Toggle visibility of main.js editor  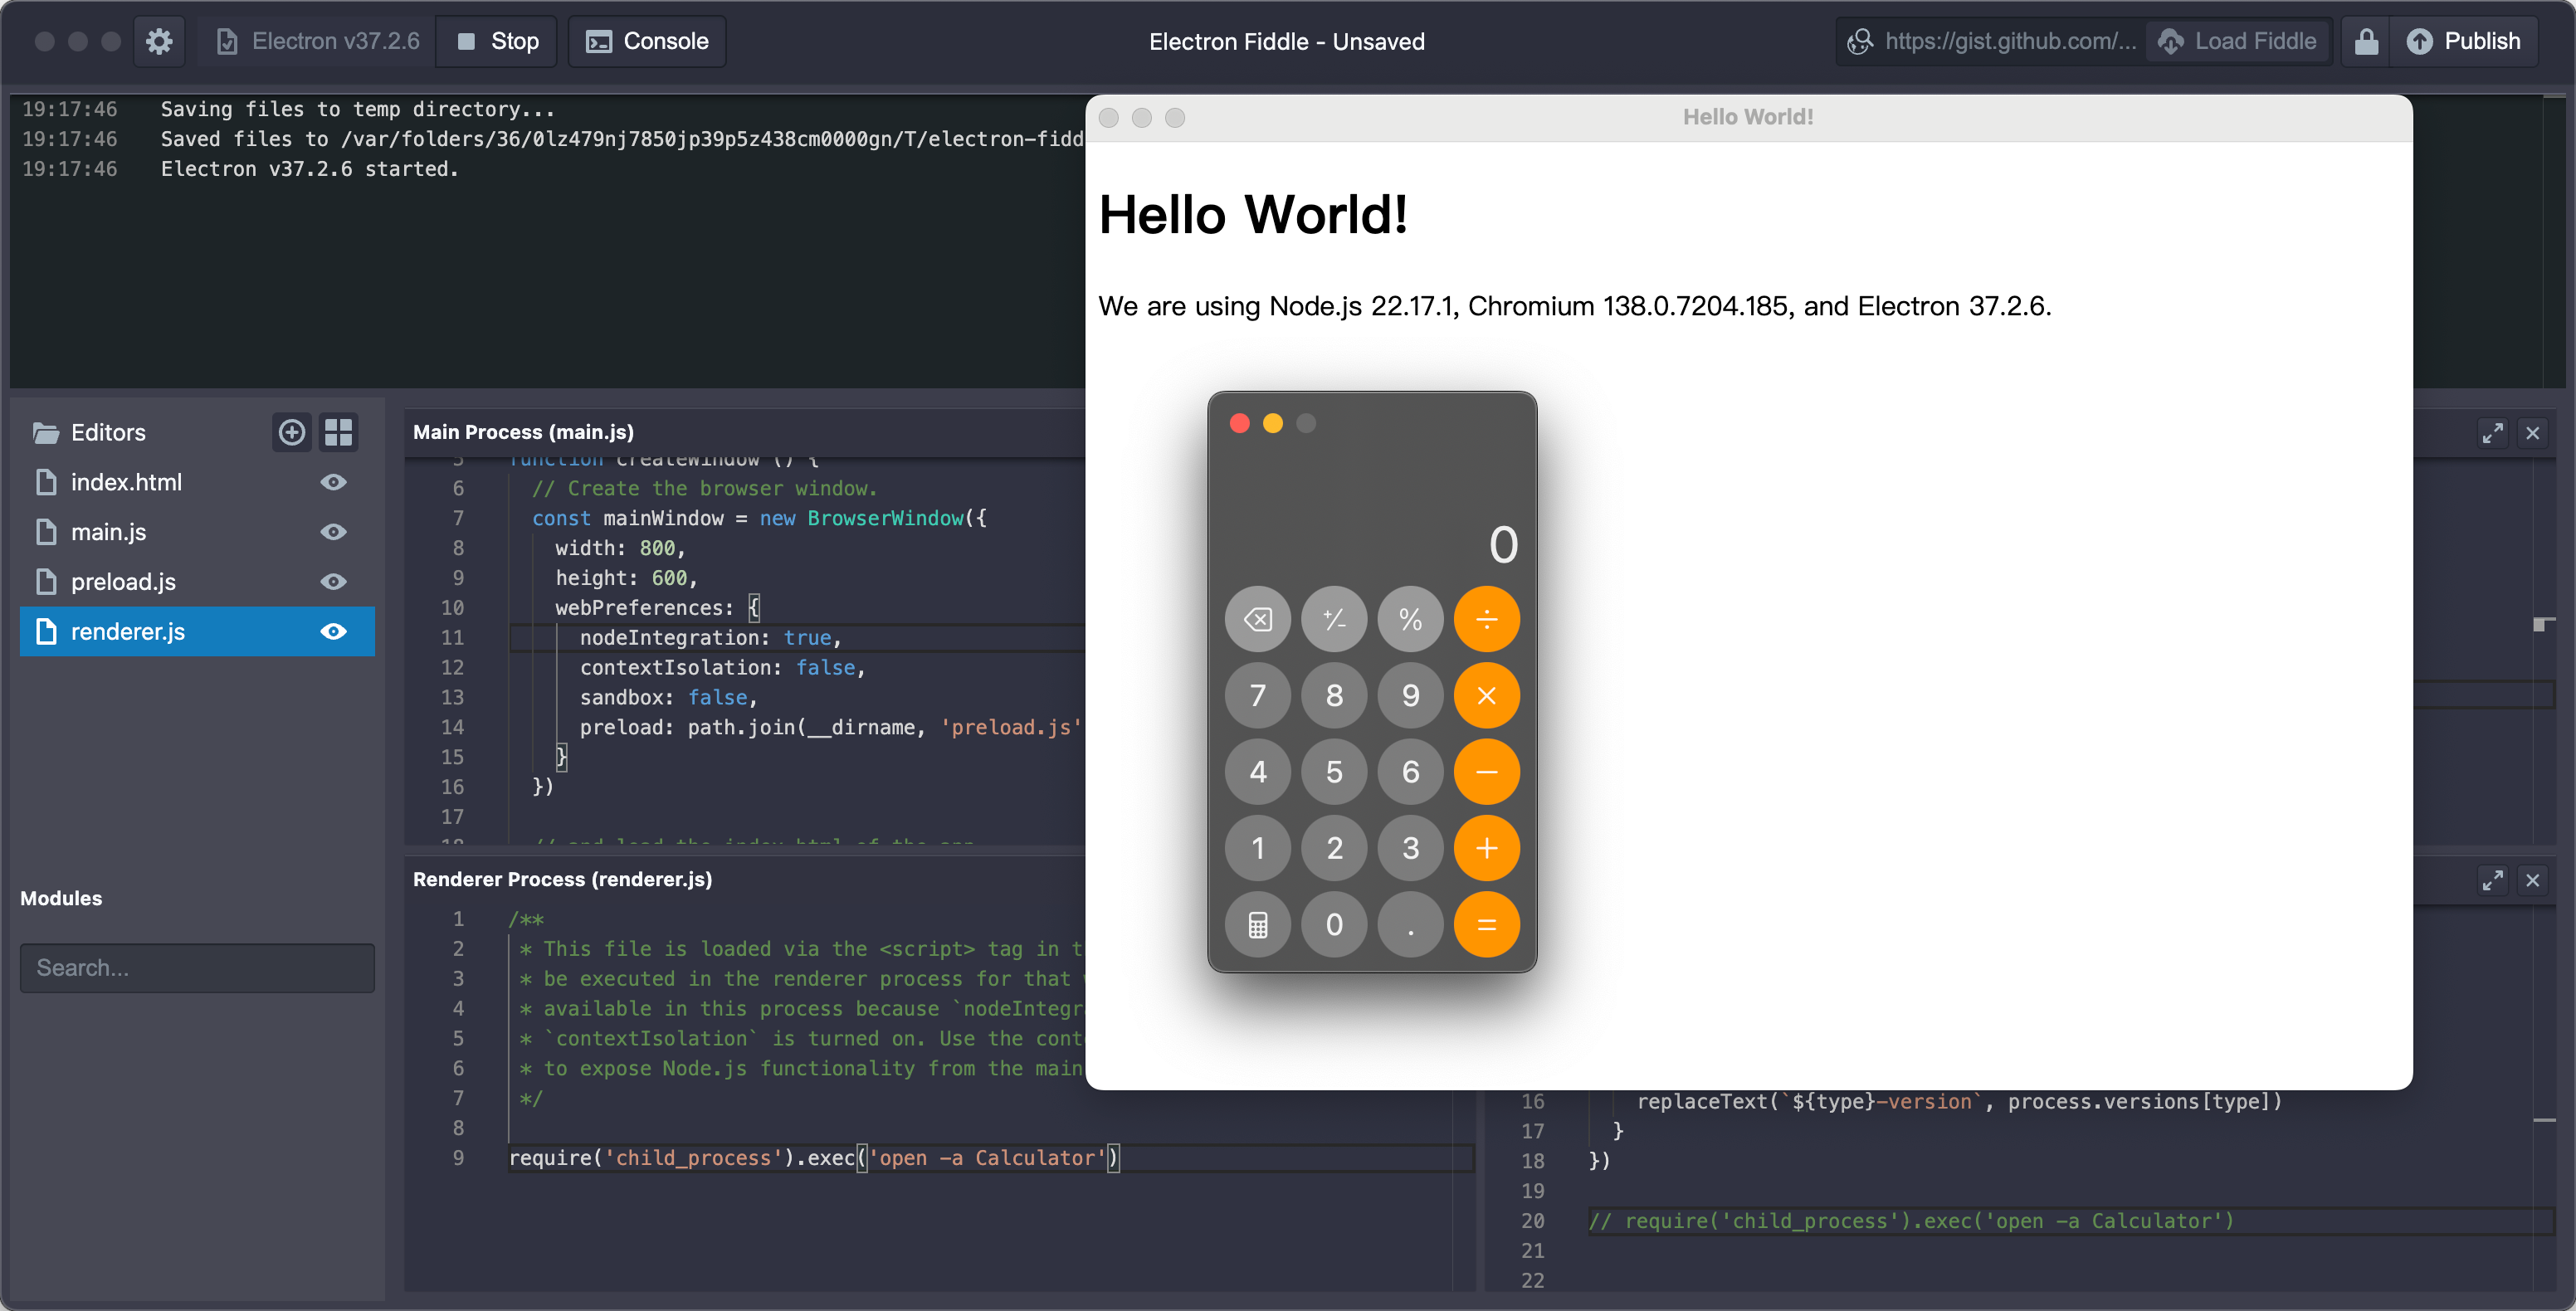click(334, 532)
